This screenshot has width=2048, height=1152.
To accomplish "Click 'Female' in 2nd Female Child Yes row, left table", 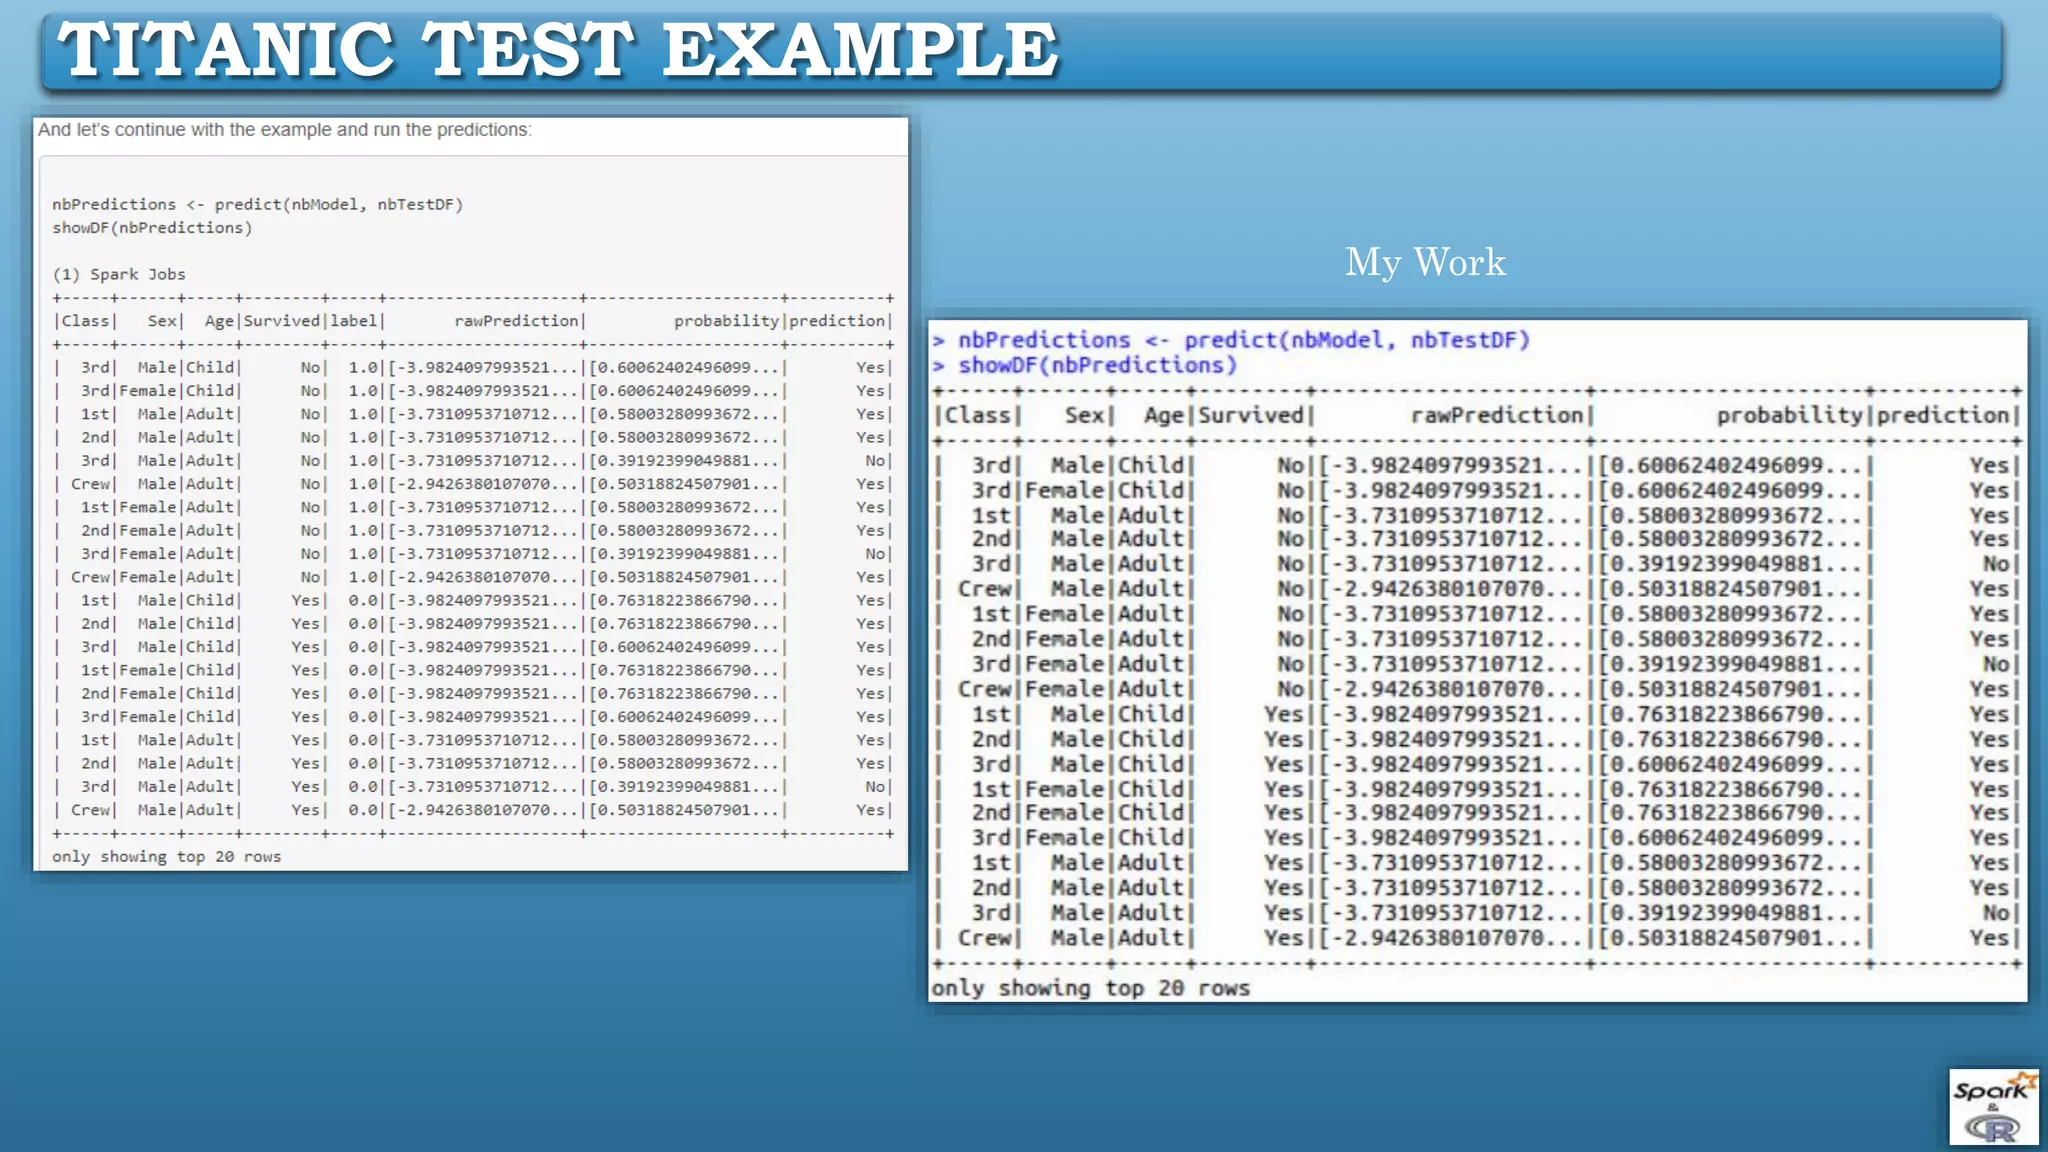I will tap(148, 694).
